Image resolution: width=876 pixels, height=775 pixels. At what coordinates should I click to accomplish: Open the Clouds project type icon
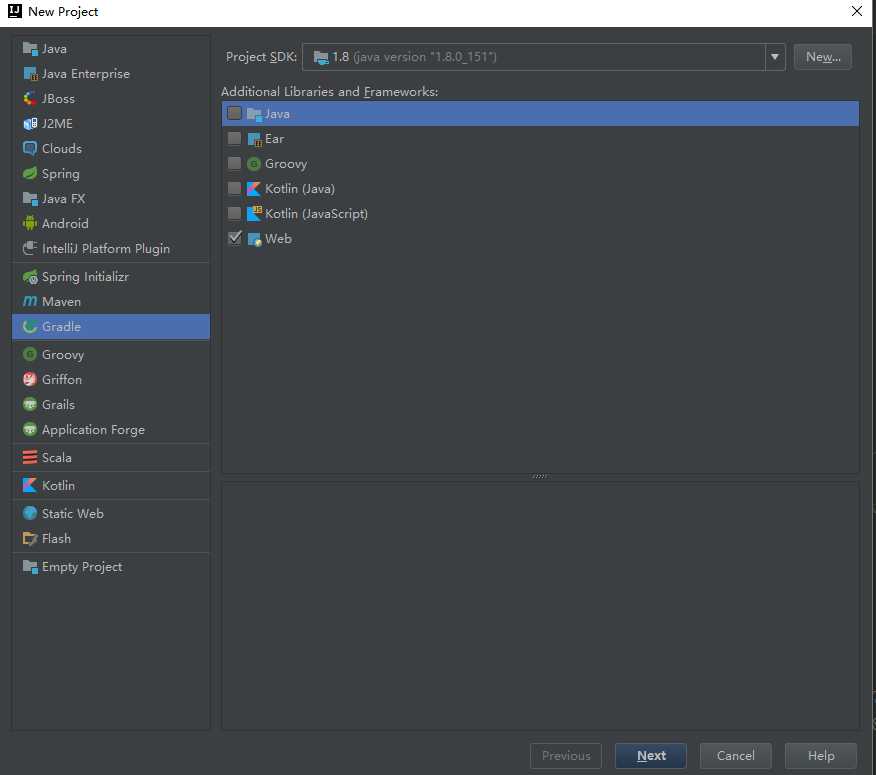coord(30,149)
